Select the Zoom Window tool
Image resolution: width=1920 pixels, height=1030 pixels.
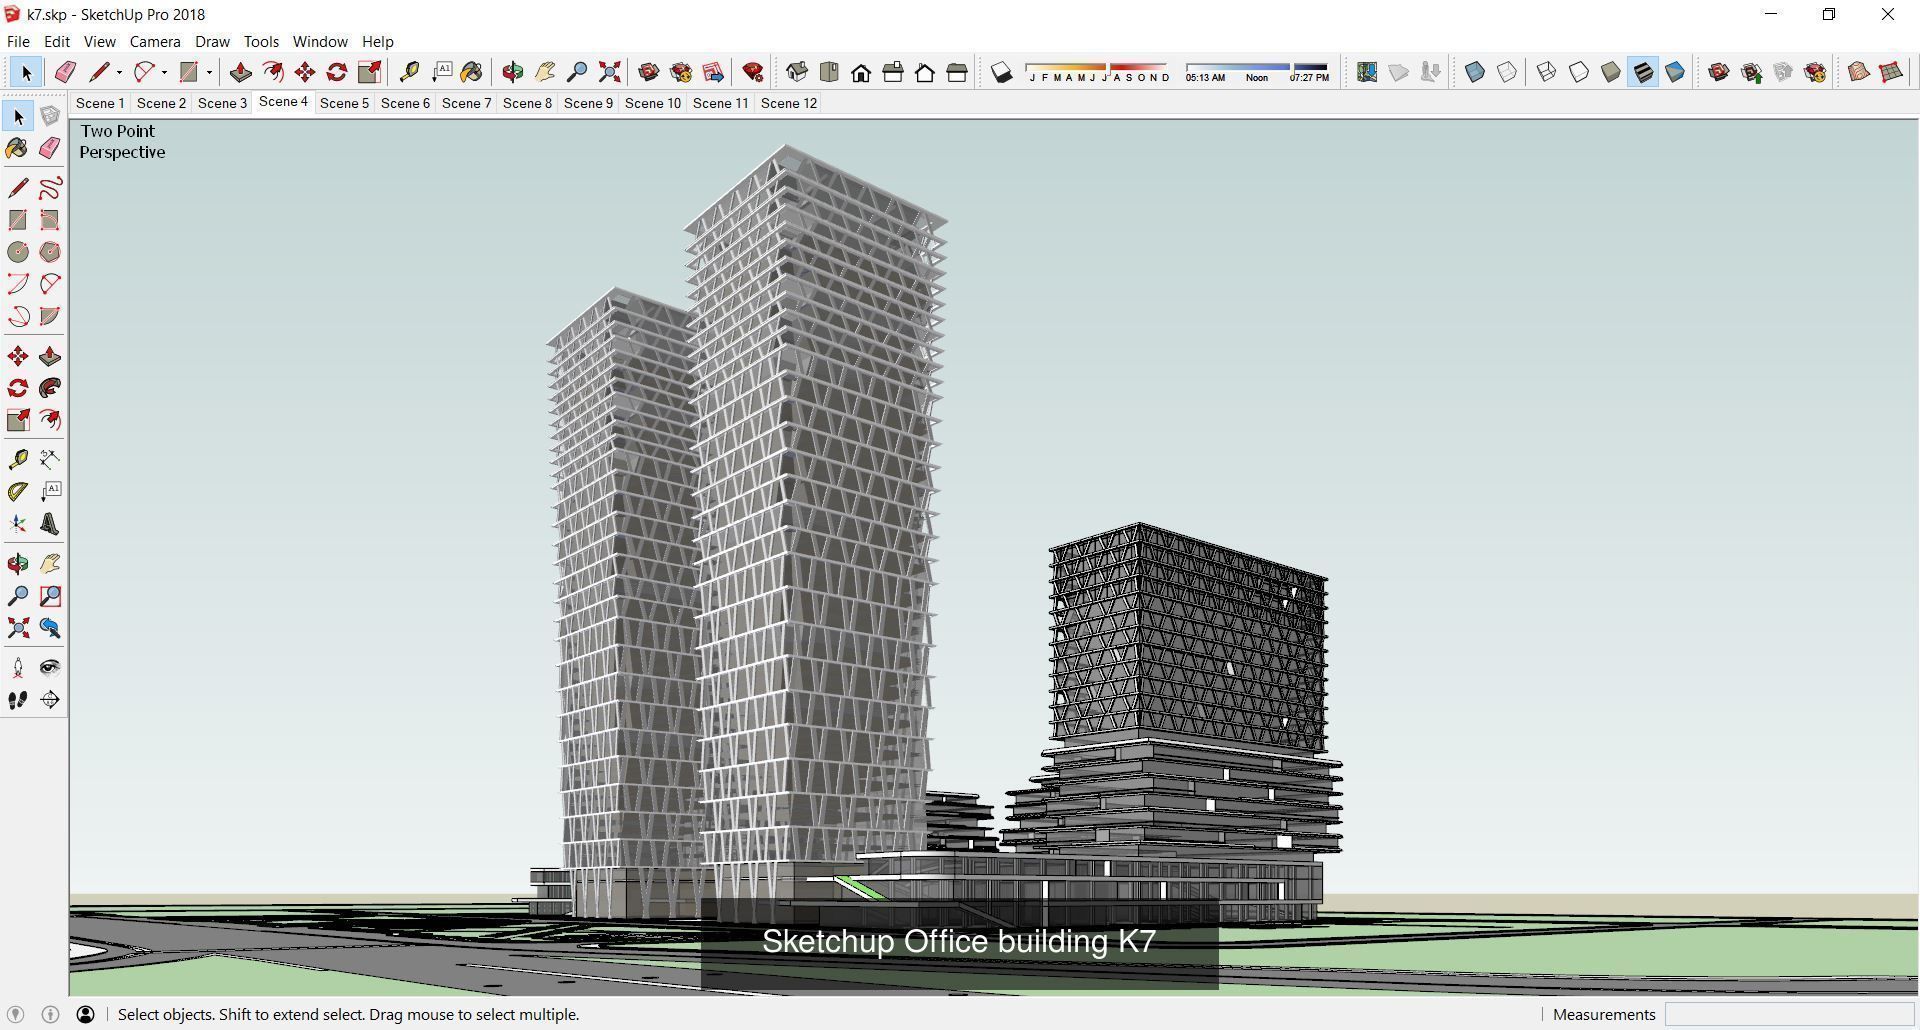50,596
